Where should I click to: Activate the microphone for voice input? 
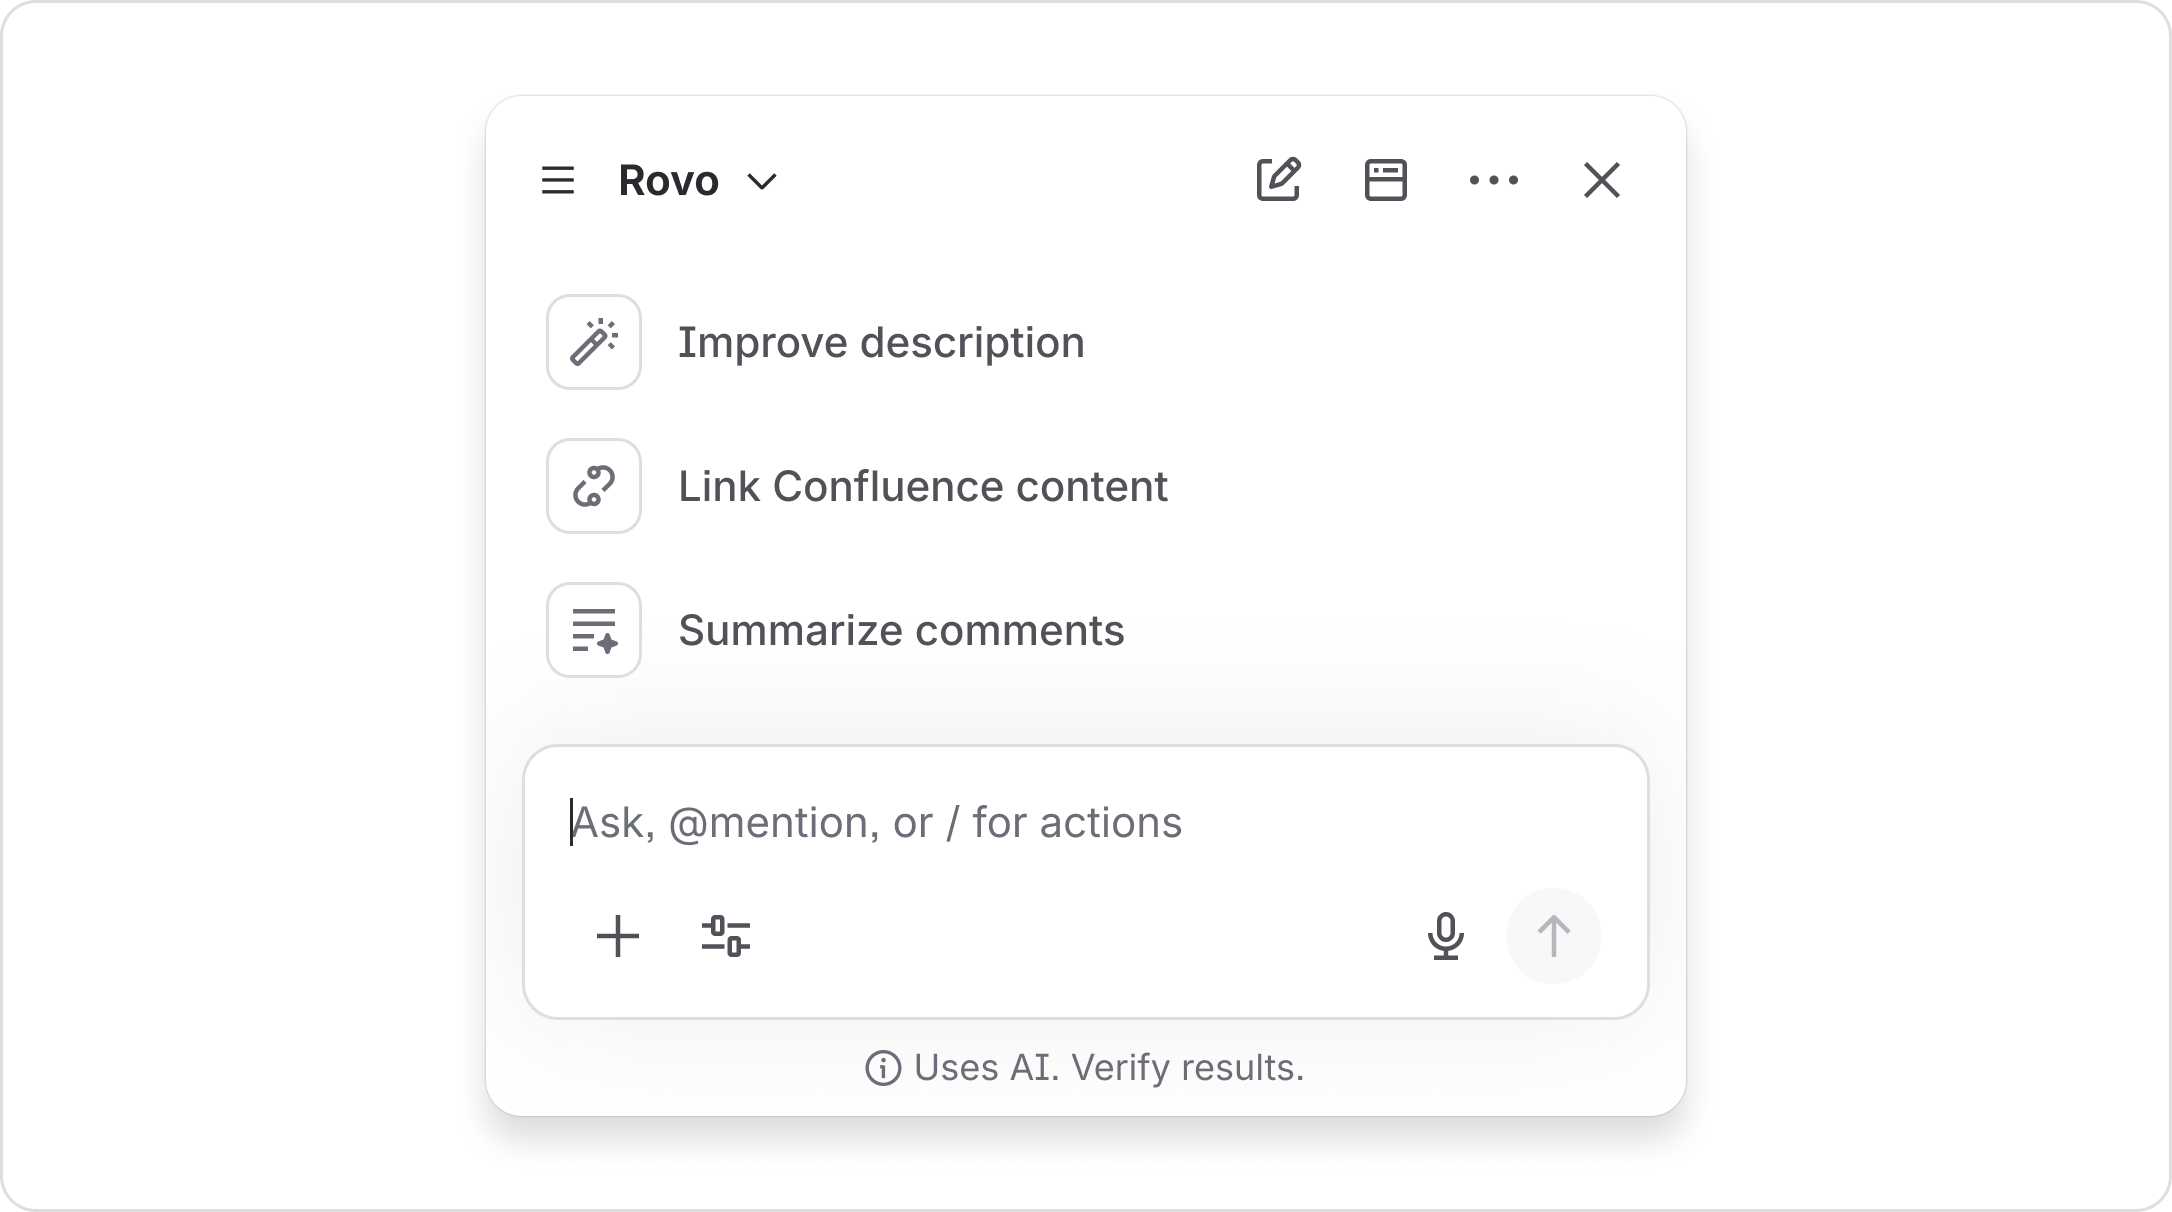[x=1447, y=937]
